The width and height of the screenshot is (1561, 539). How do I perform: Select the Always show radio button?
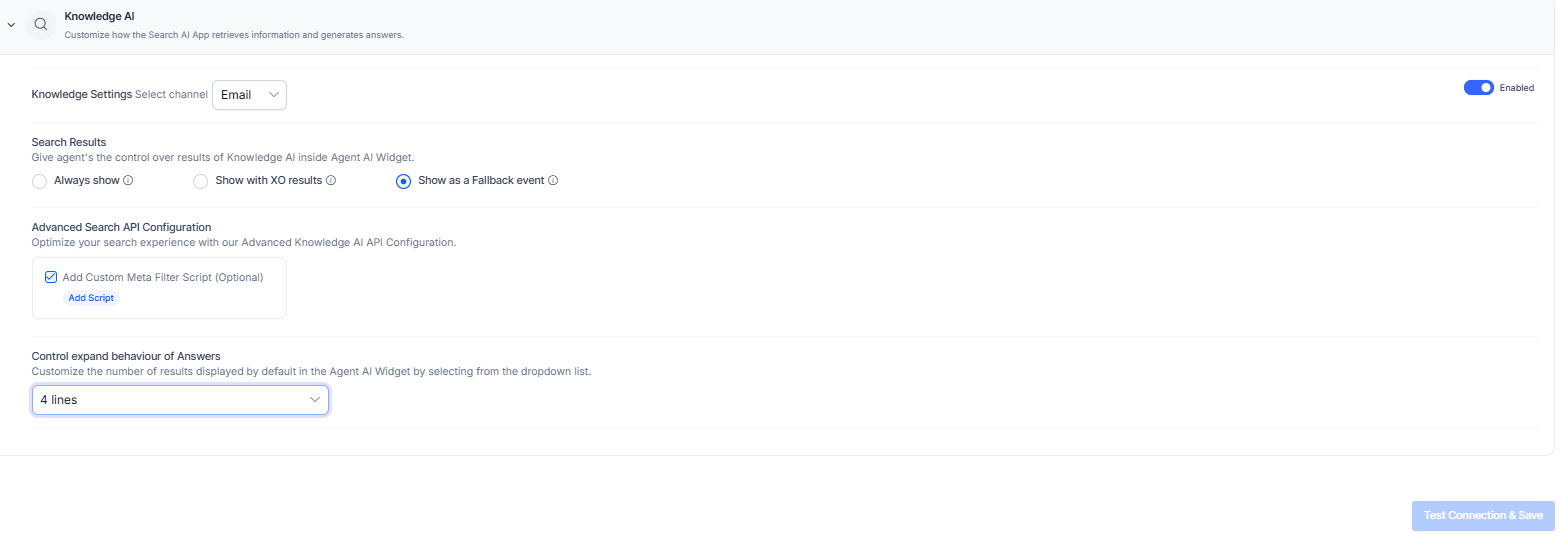(39, 181)
